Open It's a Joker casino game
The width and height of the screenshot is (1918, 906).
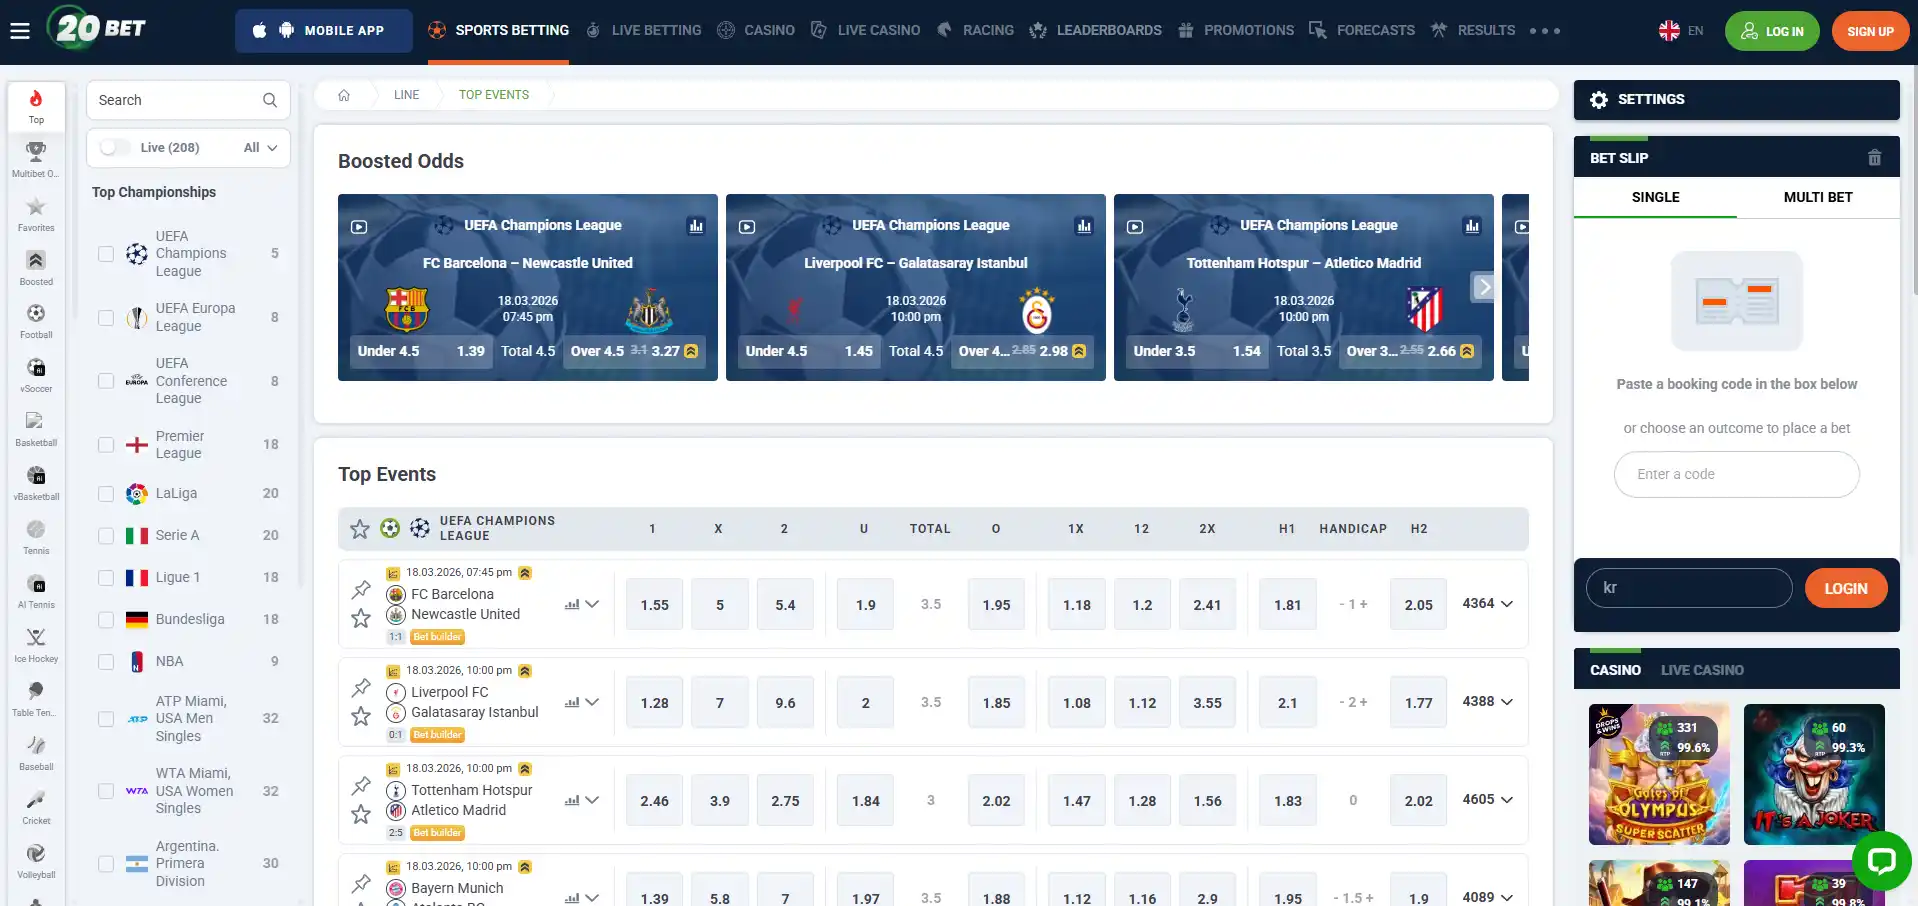(1814, 775)
